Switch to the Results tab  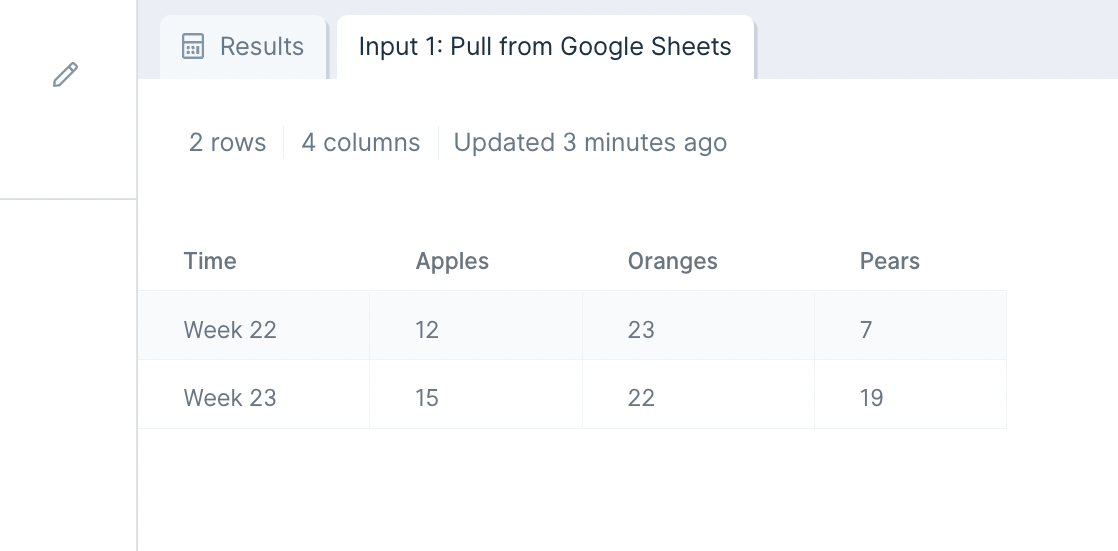[x=243, y=47]
